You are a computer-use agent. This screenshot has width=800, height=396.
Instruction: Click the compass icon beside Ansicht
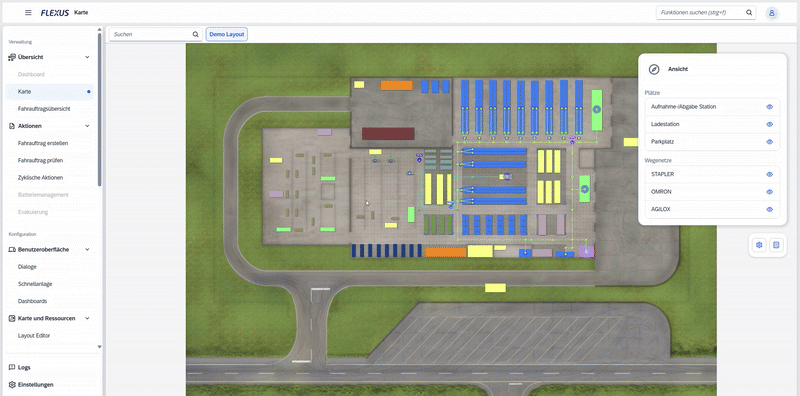click(654, 69)
